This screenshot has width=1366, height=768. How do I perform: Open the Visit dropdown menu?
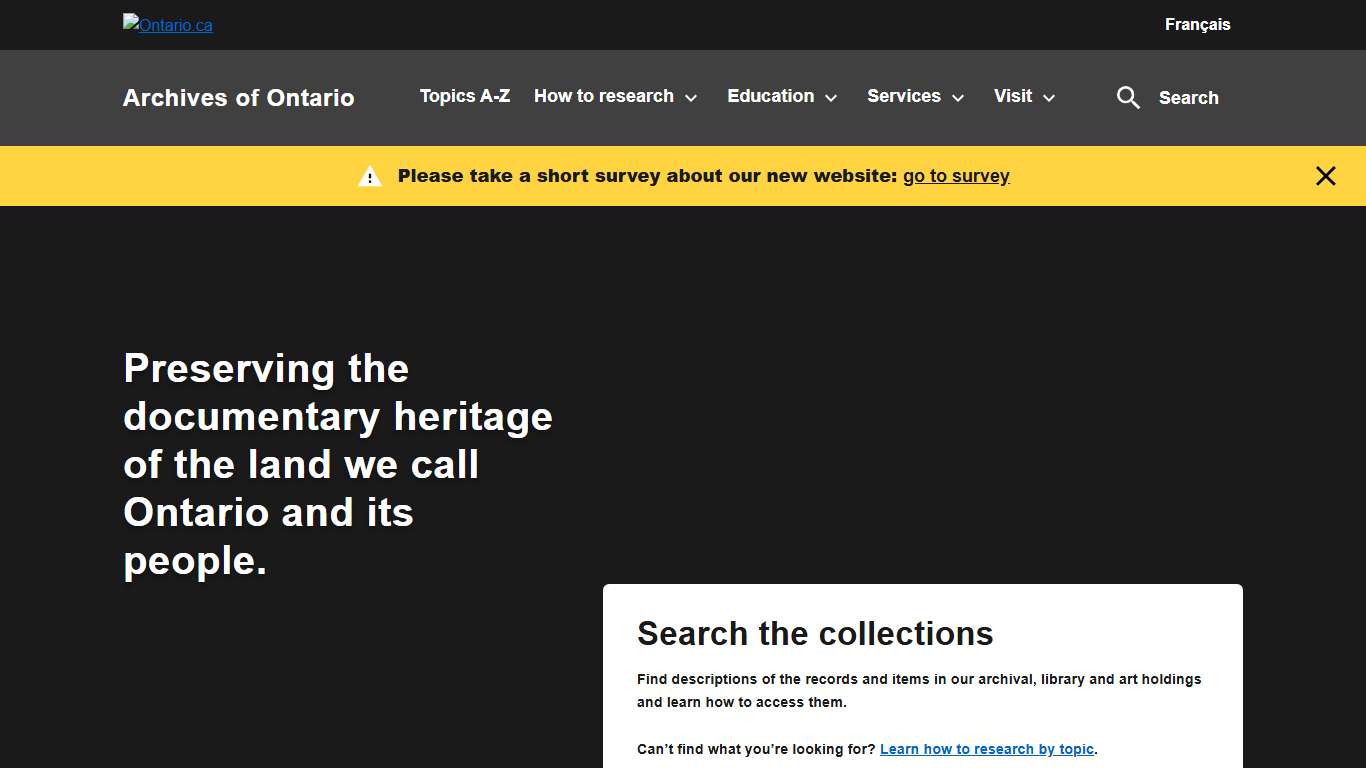click(1013, 96)
